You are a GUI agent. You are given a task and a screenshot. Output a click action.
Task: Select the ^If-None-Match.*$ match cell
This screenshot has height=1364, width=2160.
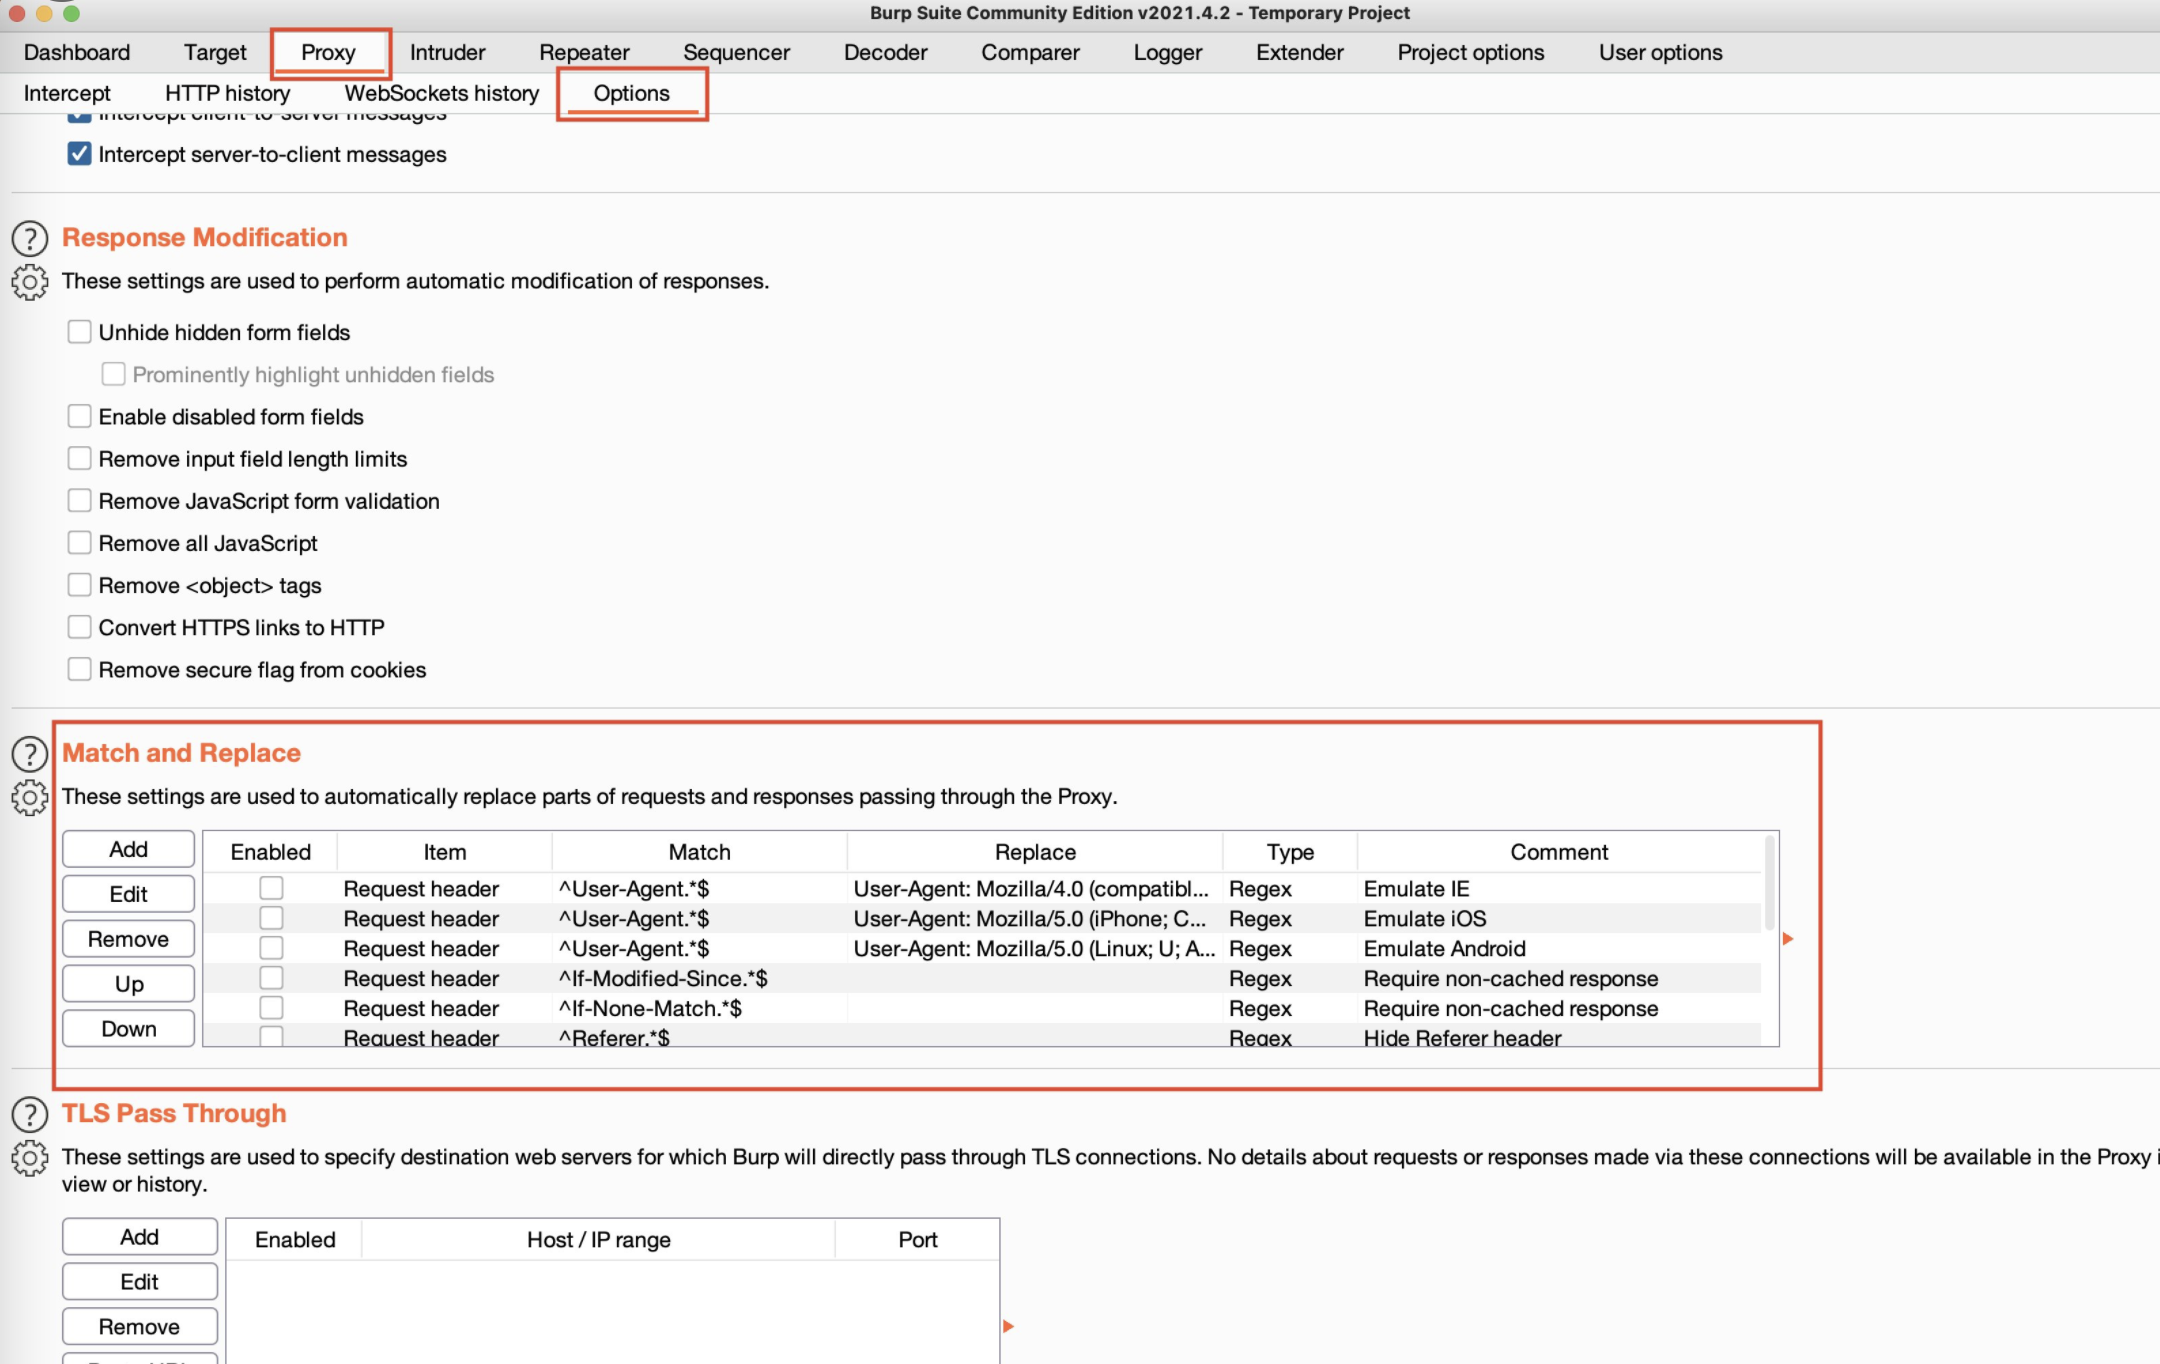(x=699, y=1008)
